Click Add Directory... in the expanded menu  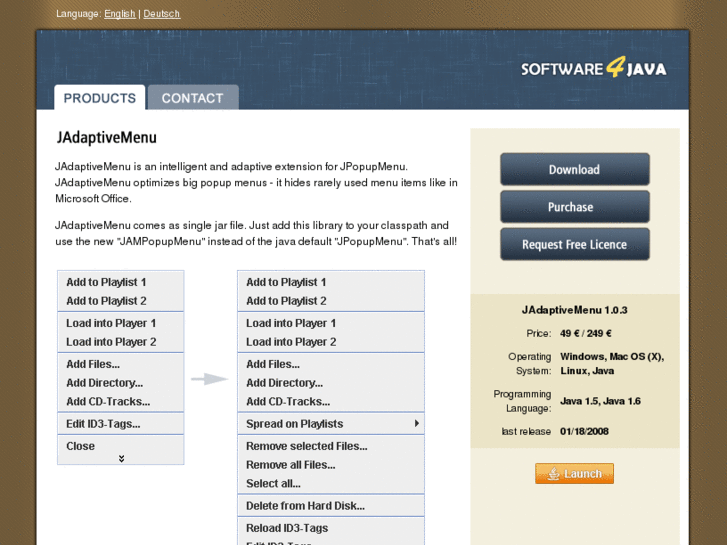pyautogui.click(x=331, y=382)
